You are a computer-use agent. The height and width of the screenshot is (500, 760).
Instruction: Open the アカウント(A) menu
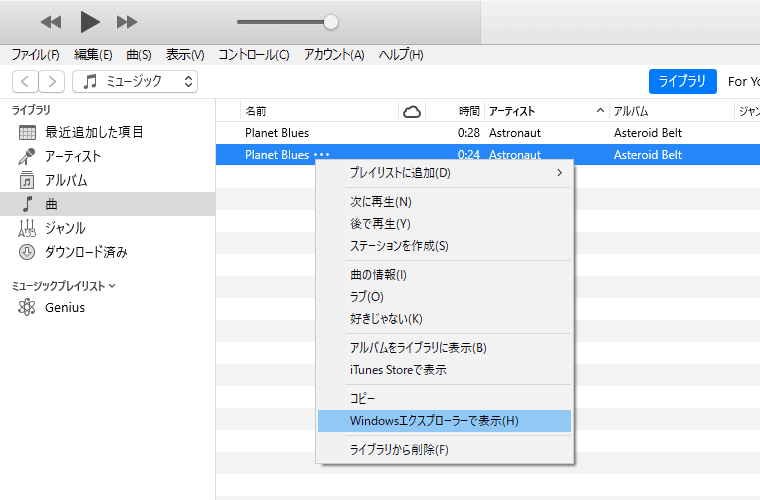tap(334, 55)
